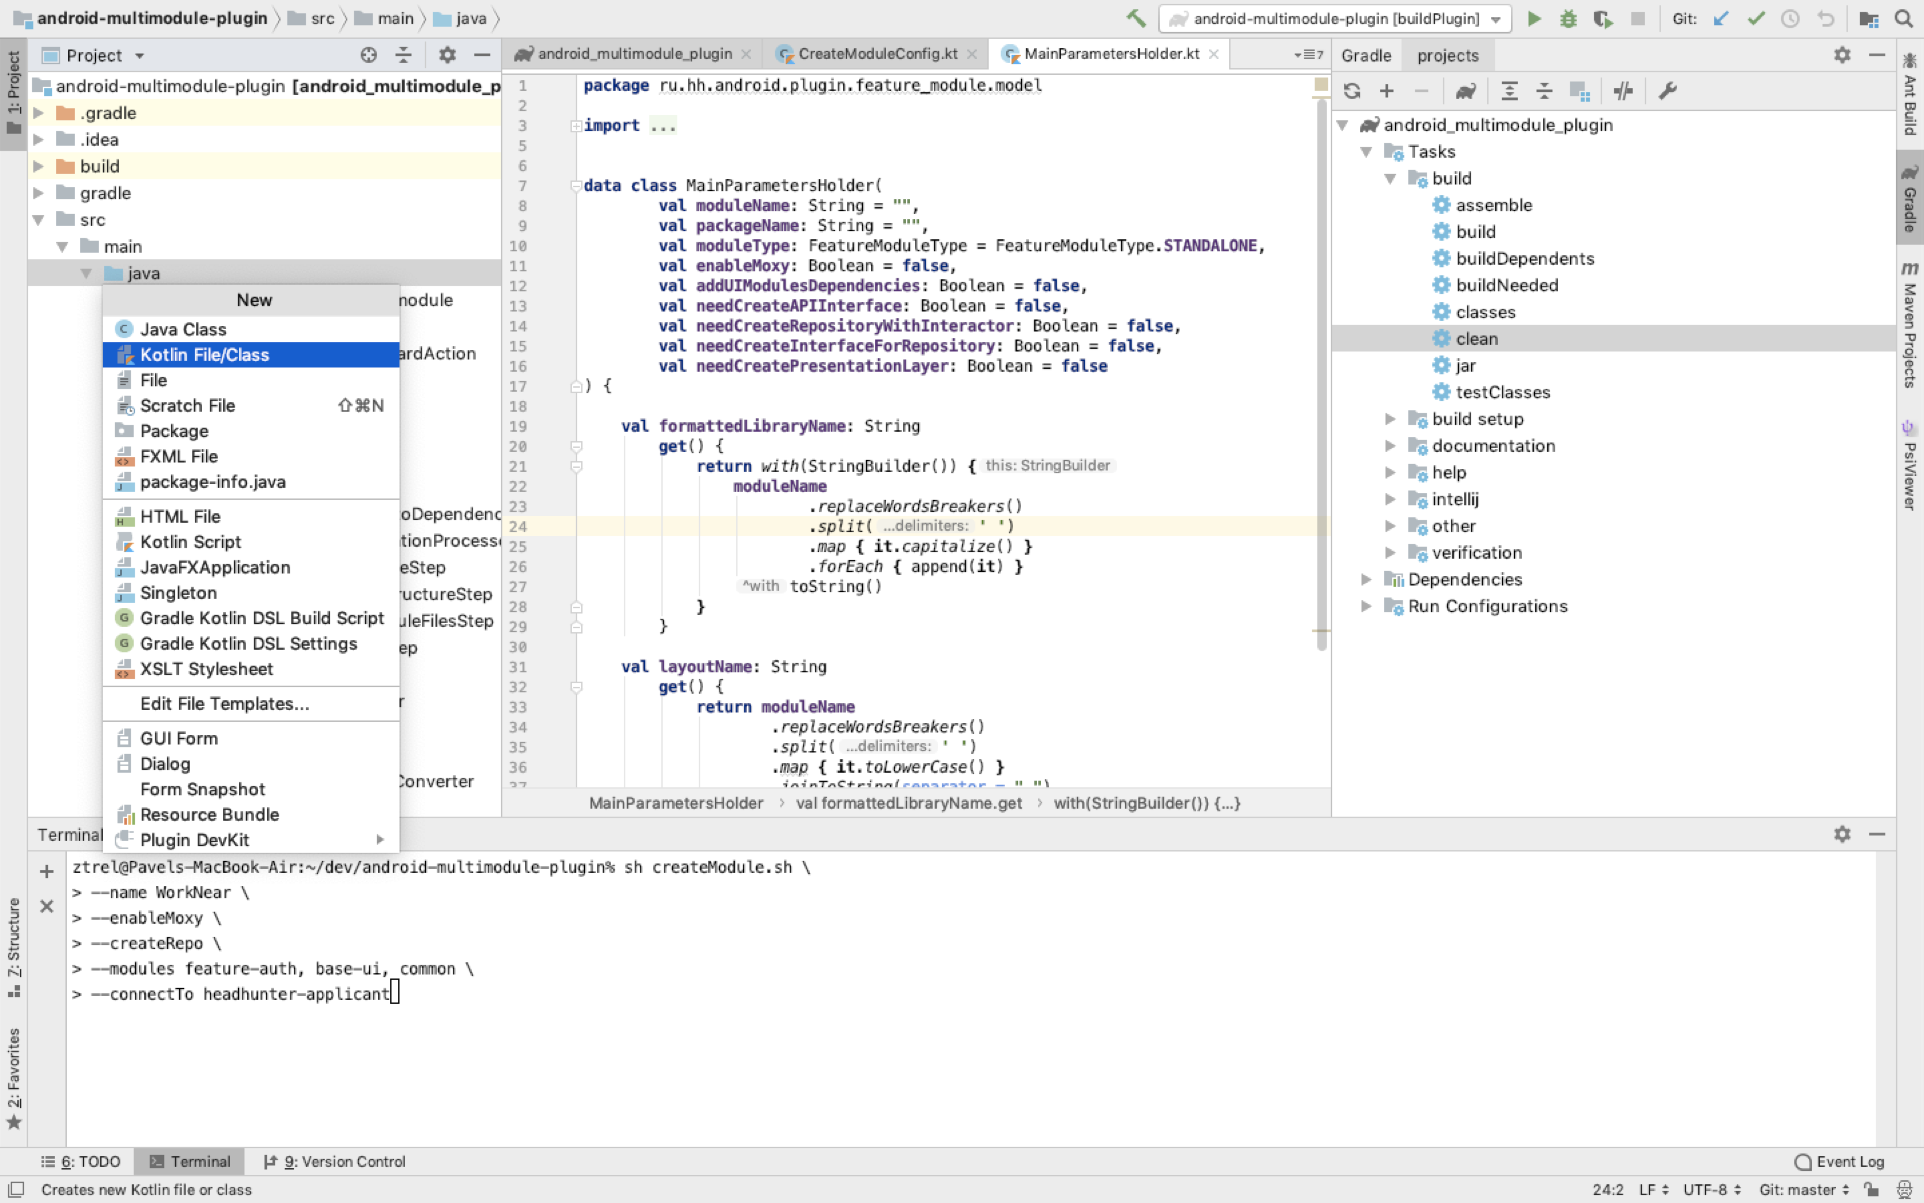Viewport: 1924px width, 1203px height.
Task: Open Search Everywhere magnifier icon
Action: coord(1903,18)
